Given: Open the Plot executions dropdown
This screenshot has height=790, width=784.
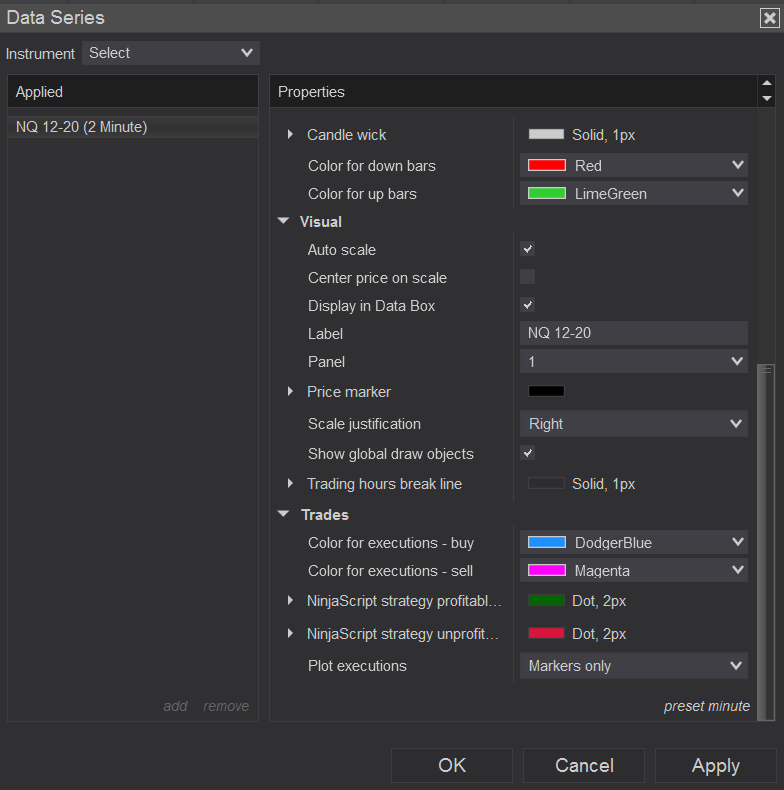Looking at the screenshot, I should [634, 666].
